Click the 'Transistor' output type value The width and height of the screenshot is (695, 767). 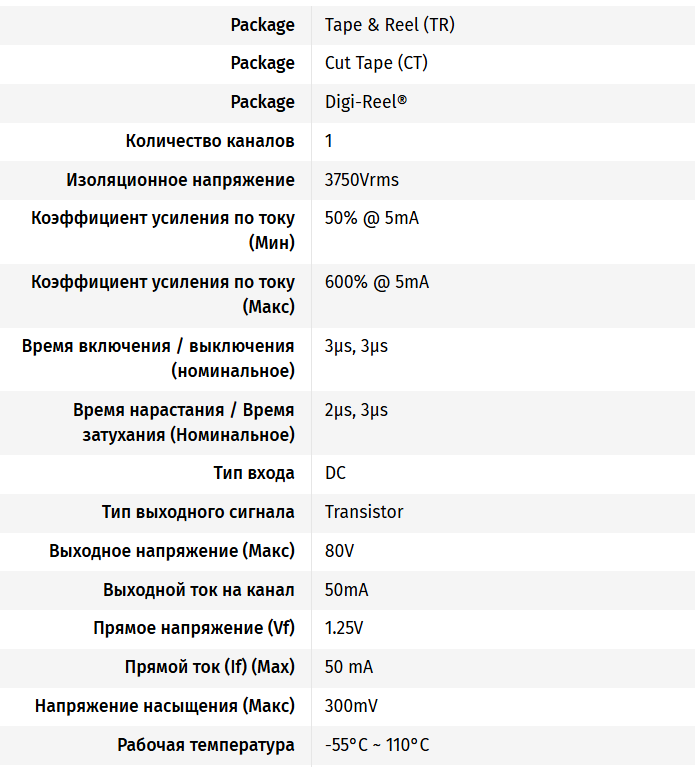(x=364, y=512)
